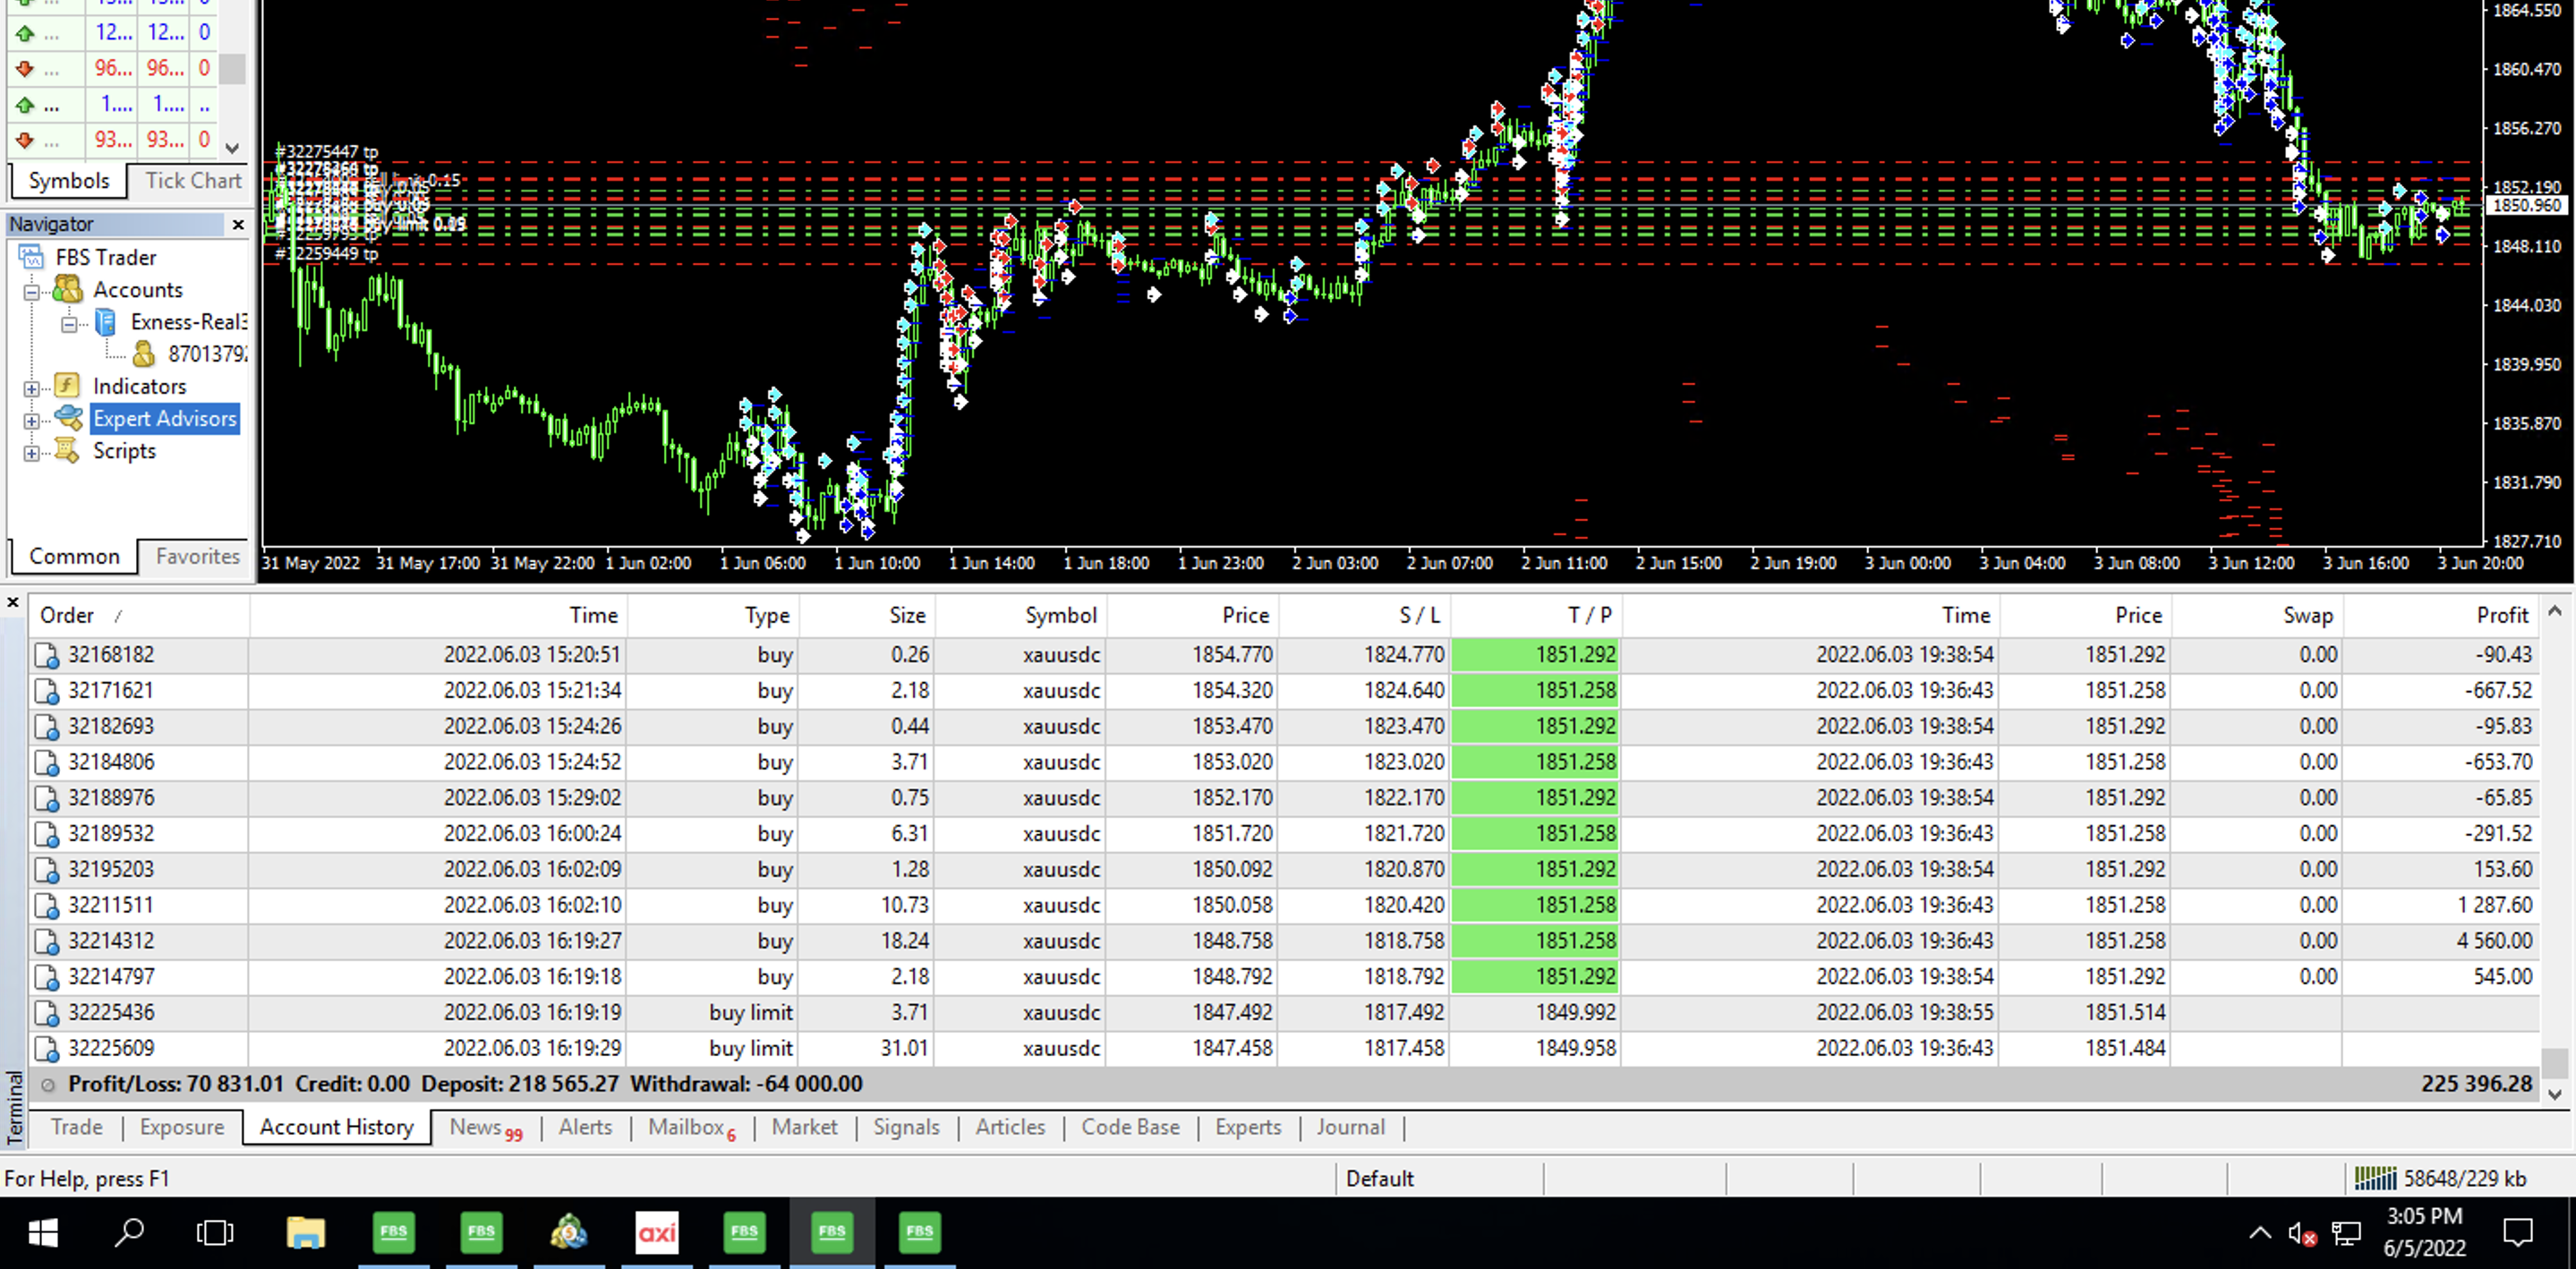Click the Expert Advisors icon in Navigator
Image resolution: width=2576 pixels, height=1269 pixels.
click(68, 418)
